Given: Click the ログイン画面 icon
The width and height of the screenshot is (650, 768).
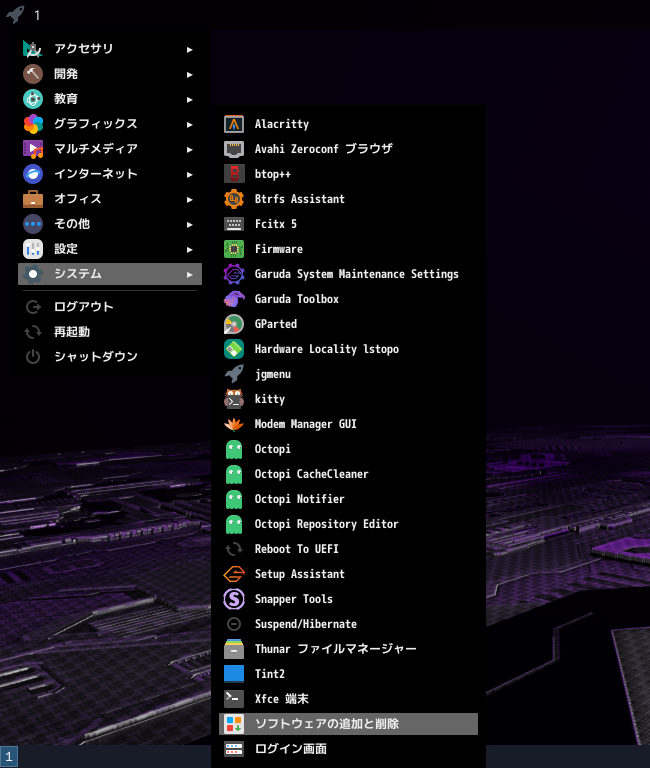Looking at the screenshot, I should pyautogui.click(x=234, y=748).
